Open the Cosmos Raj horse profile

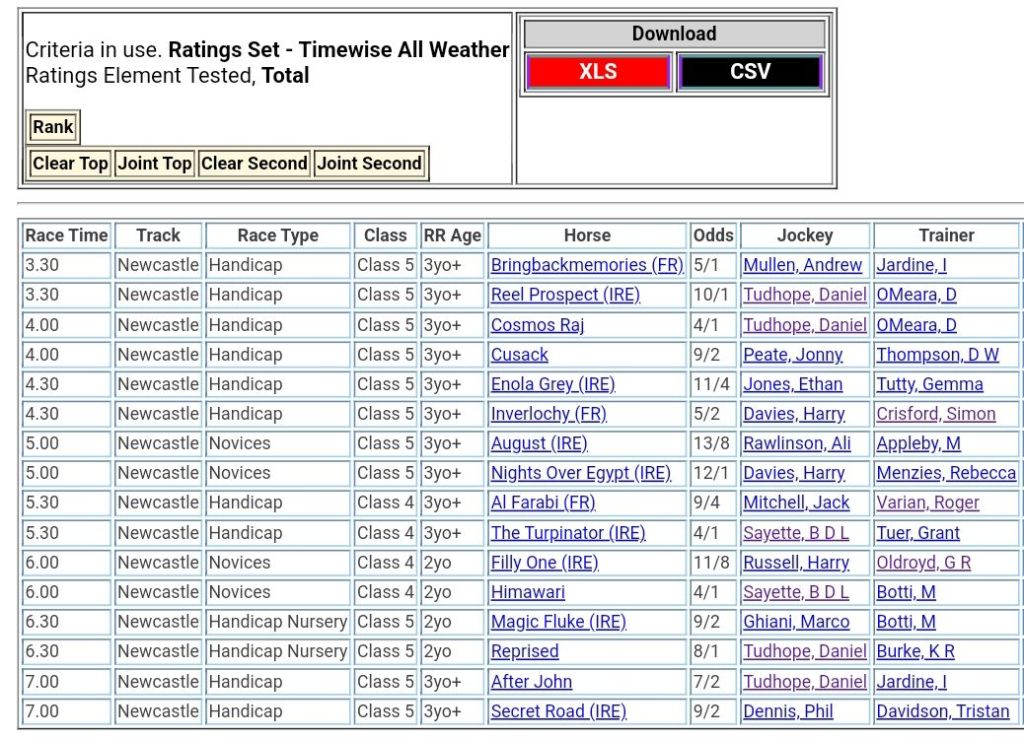(537, 325)
